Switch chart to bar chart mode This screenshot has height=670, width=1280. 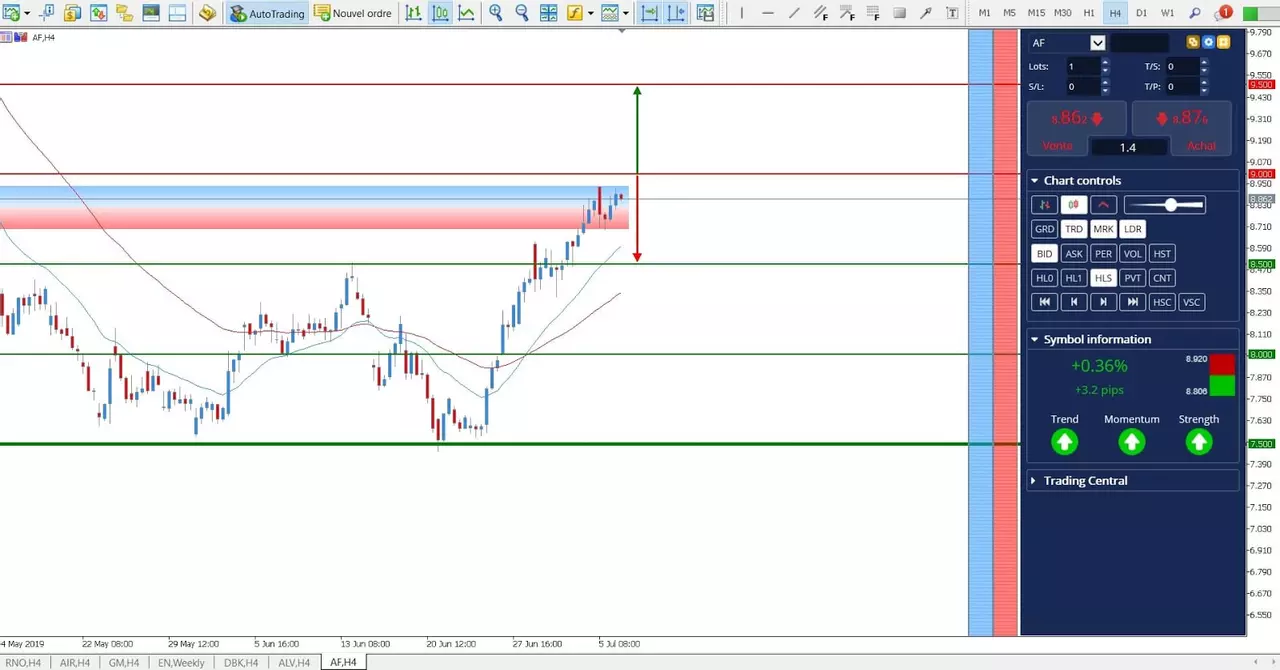click(414, 13)
